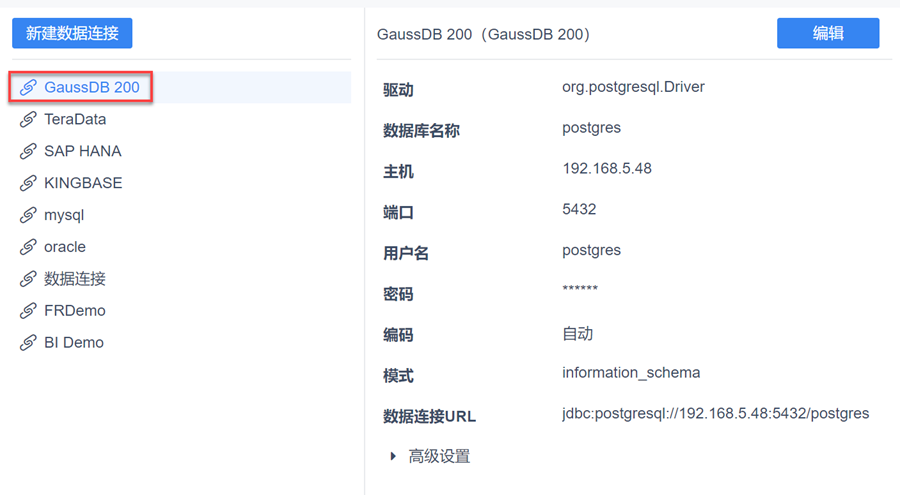Click the link icon beside mysql
The height and width of the screenshot is (496, 900).
28,215
